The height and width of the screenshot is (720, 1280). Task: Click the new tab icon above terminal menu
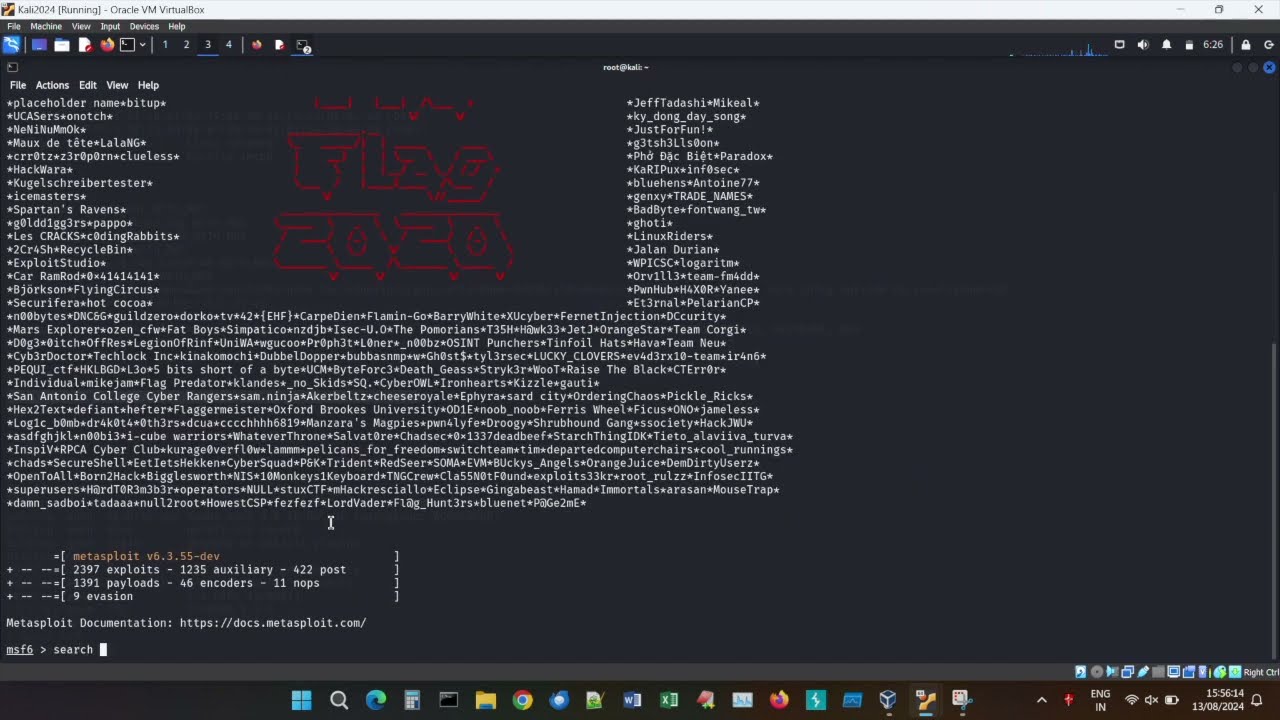pyautogui.click(x=12, y=67)
